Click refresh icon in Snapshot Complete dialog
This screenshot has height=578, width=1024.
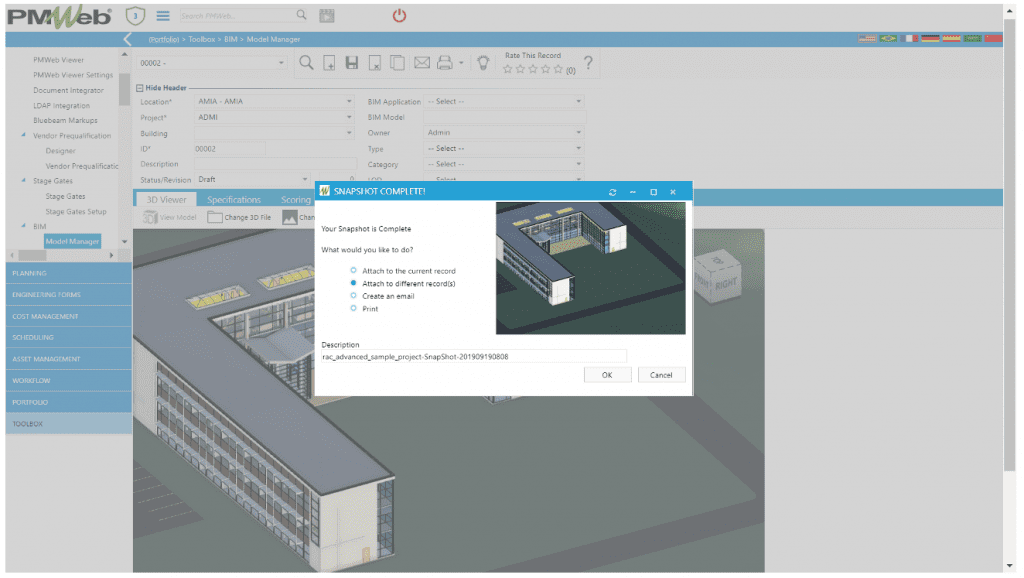(613, 192)
